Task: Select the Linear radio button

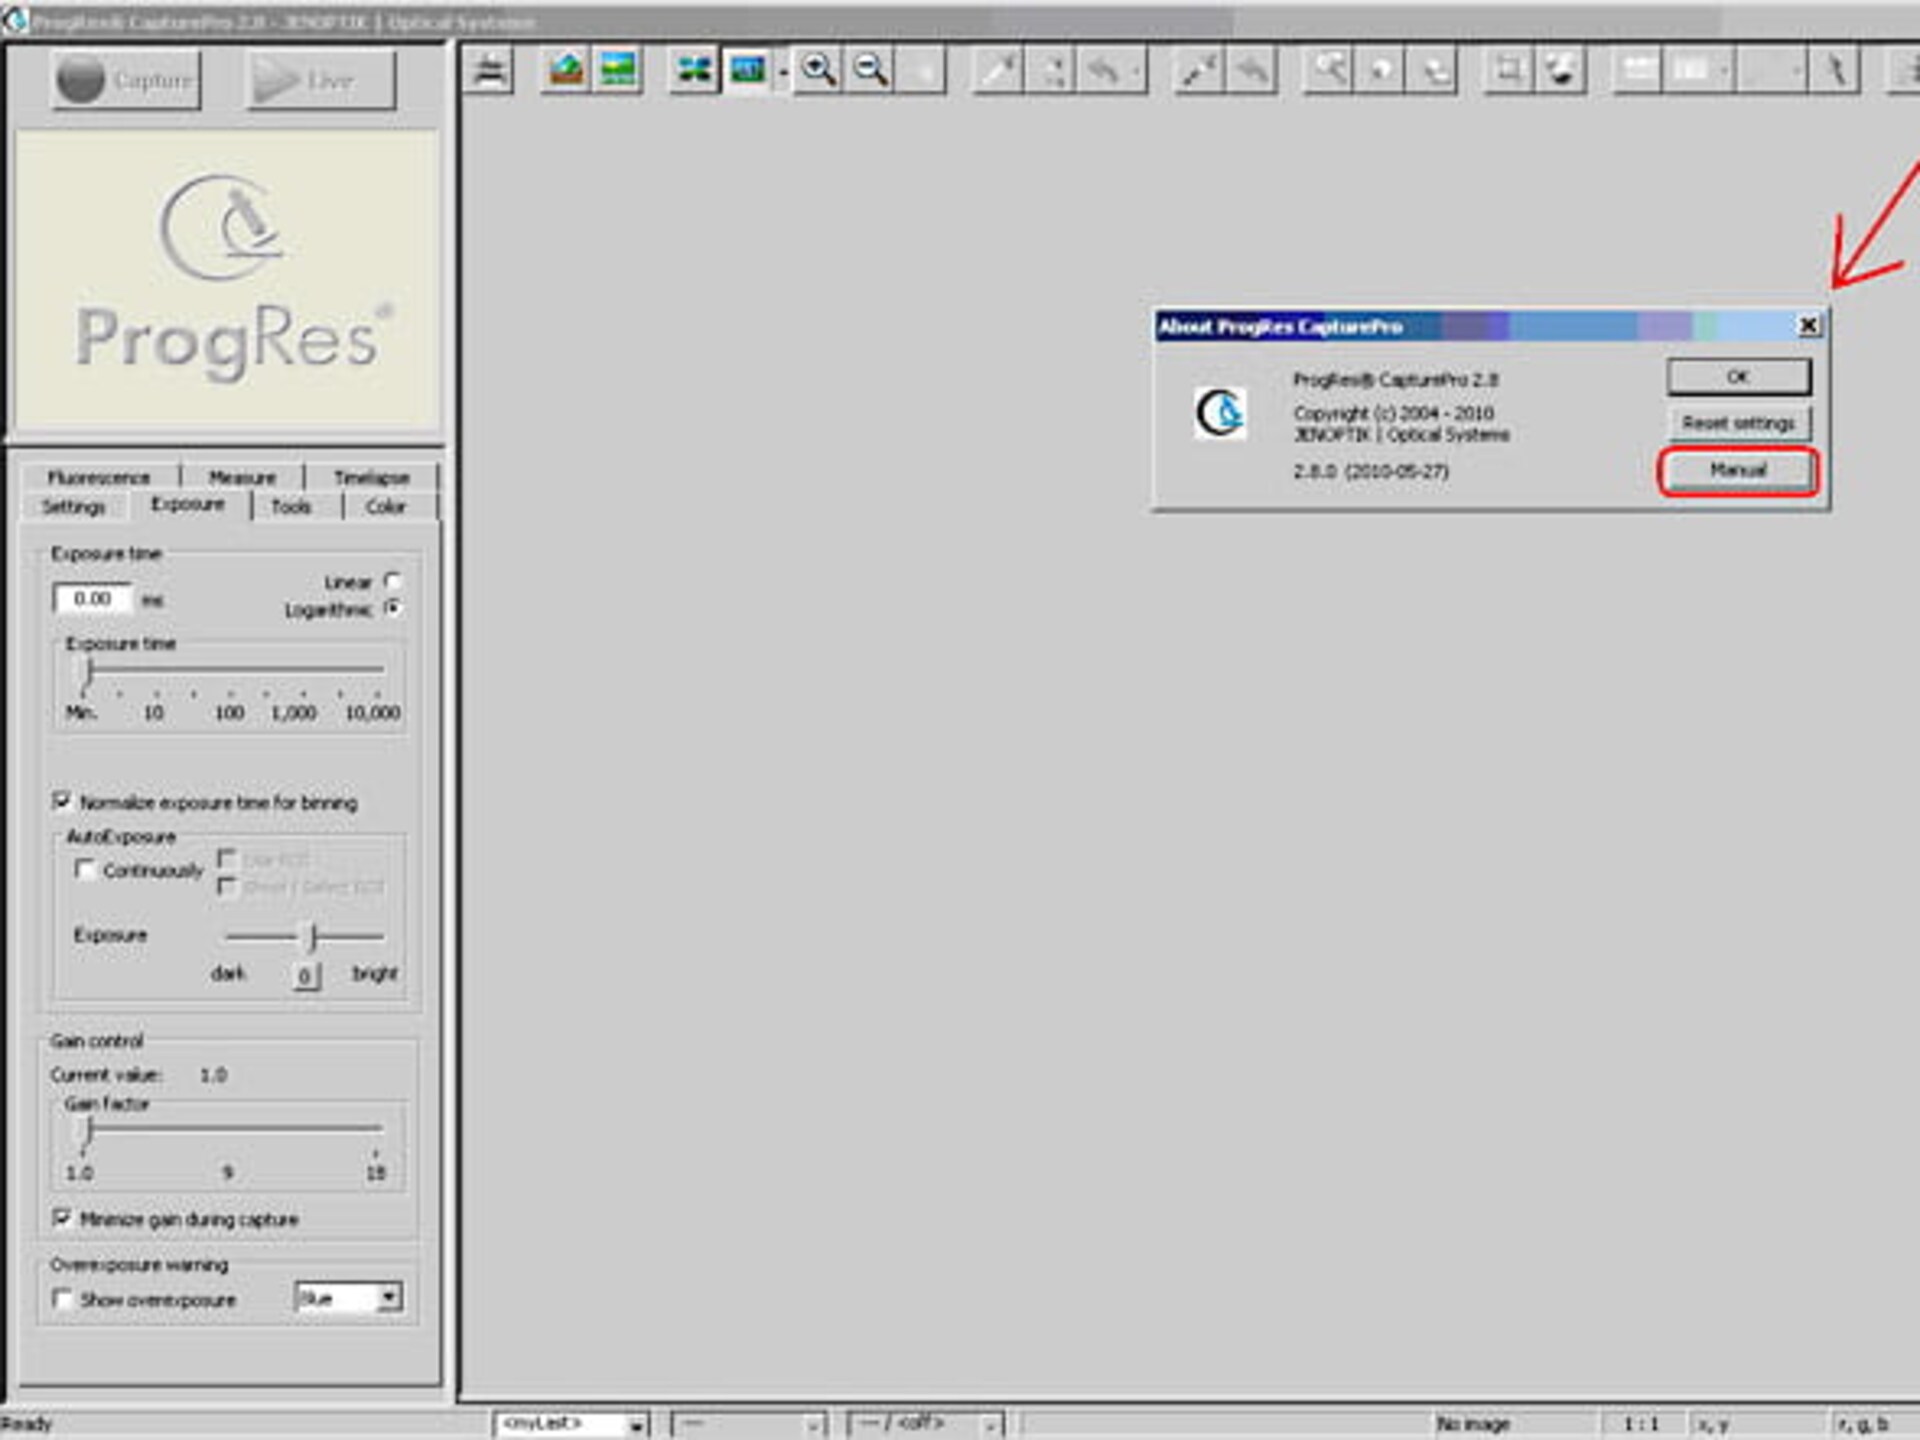Action: tap(393, 580)
